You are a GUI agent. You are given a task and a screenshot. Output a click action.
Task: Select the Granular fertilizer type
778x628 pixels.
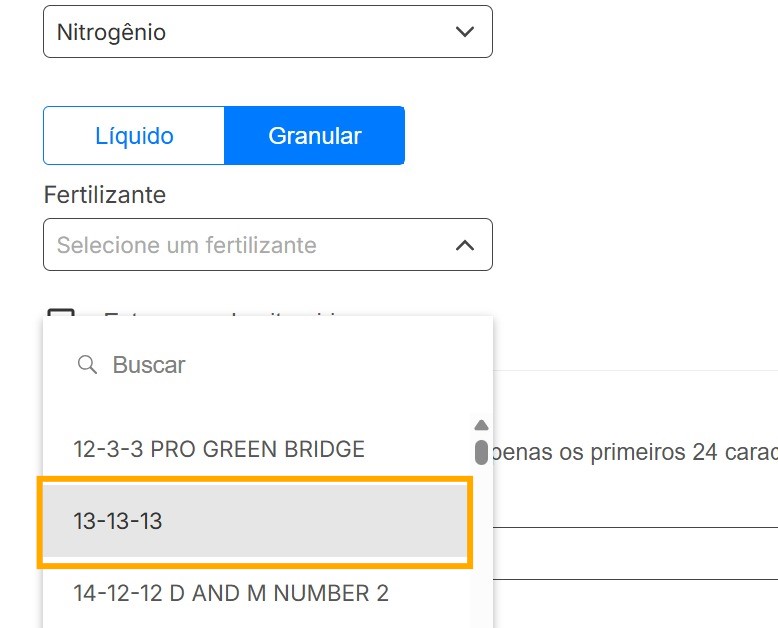coord(315,136)
